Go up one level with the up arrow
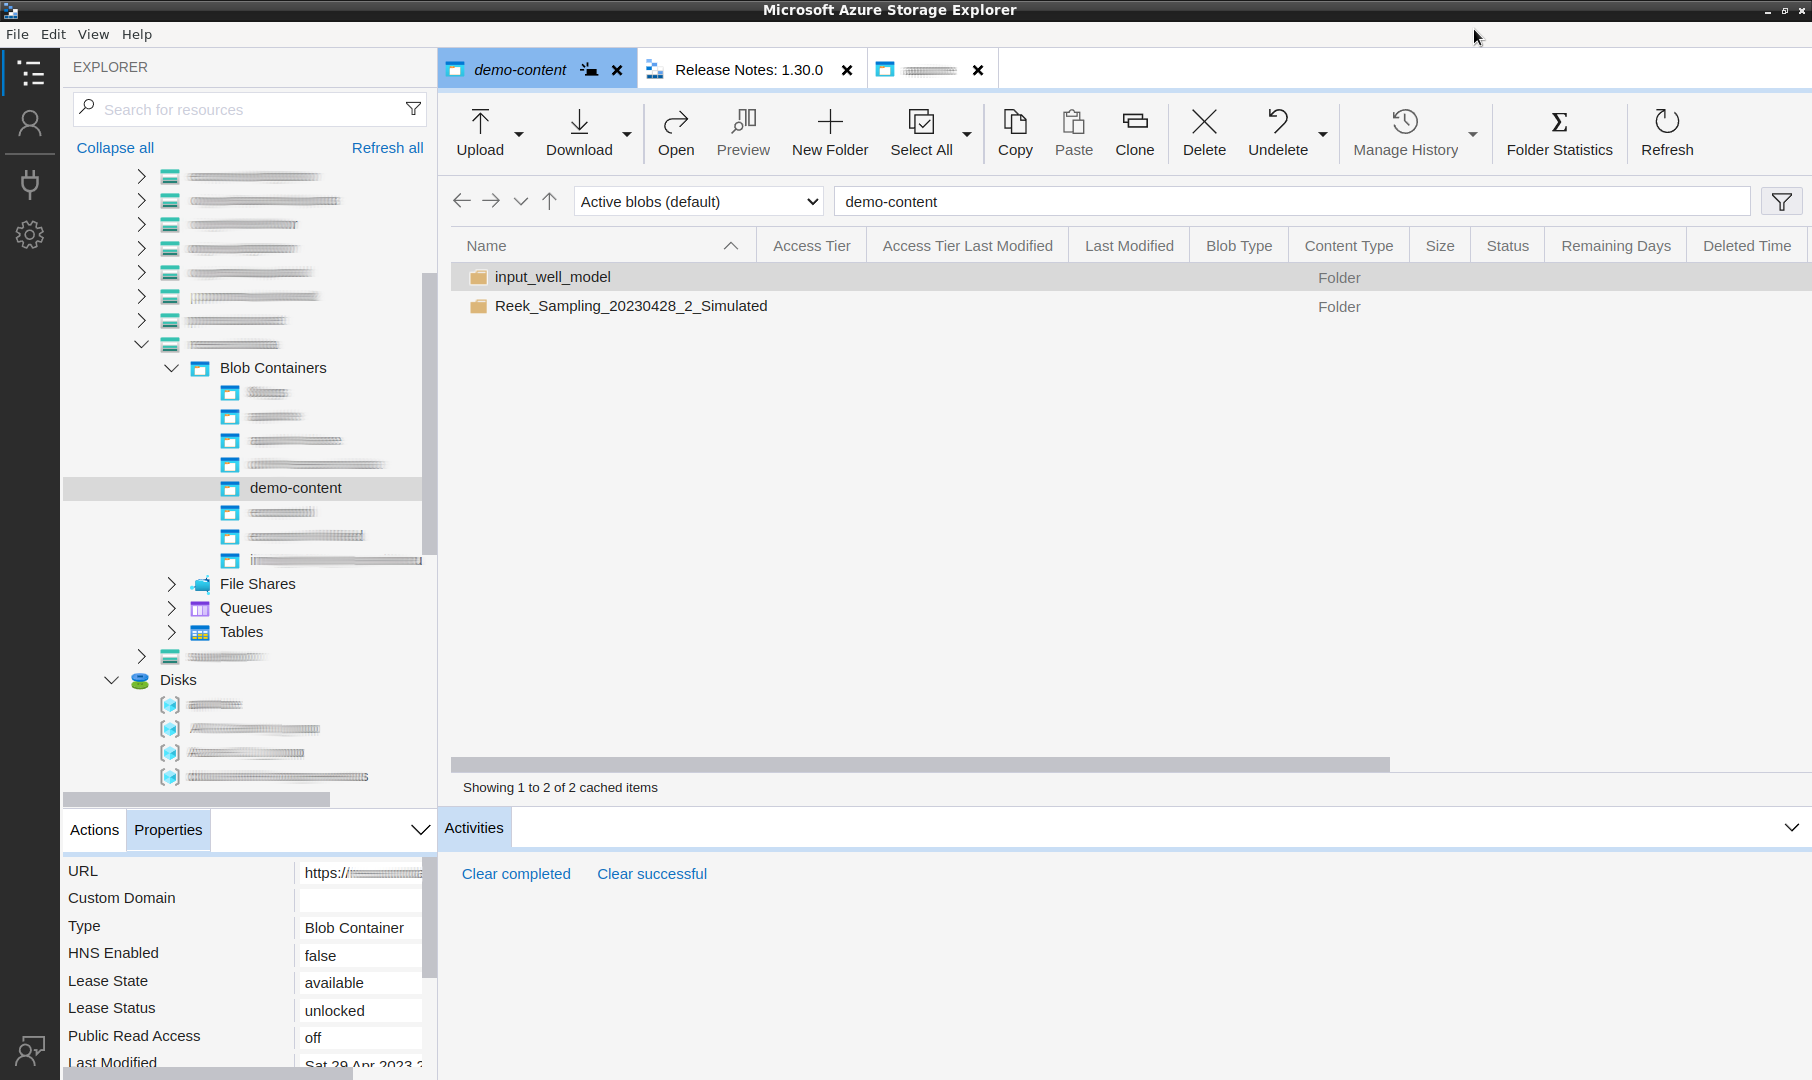1812x1080 pixels. (549, 201)
